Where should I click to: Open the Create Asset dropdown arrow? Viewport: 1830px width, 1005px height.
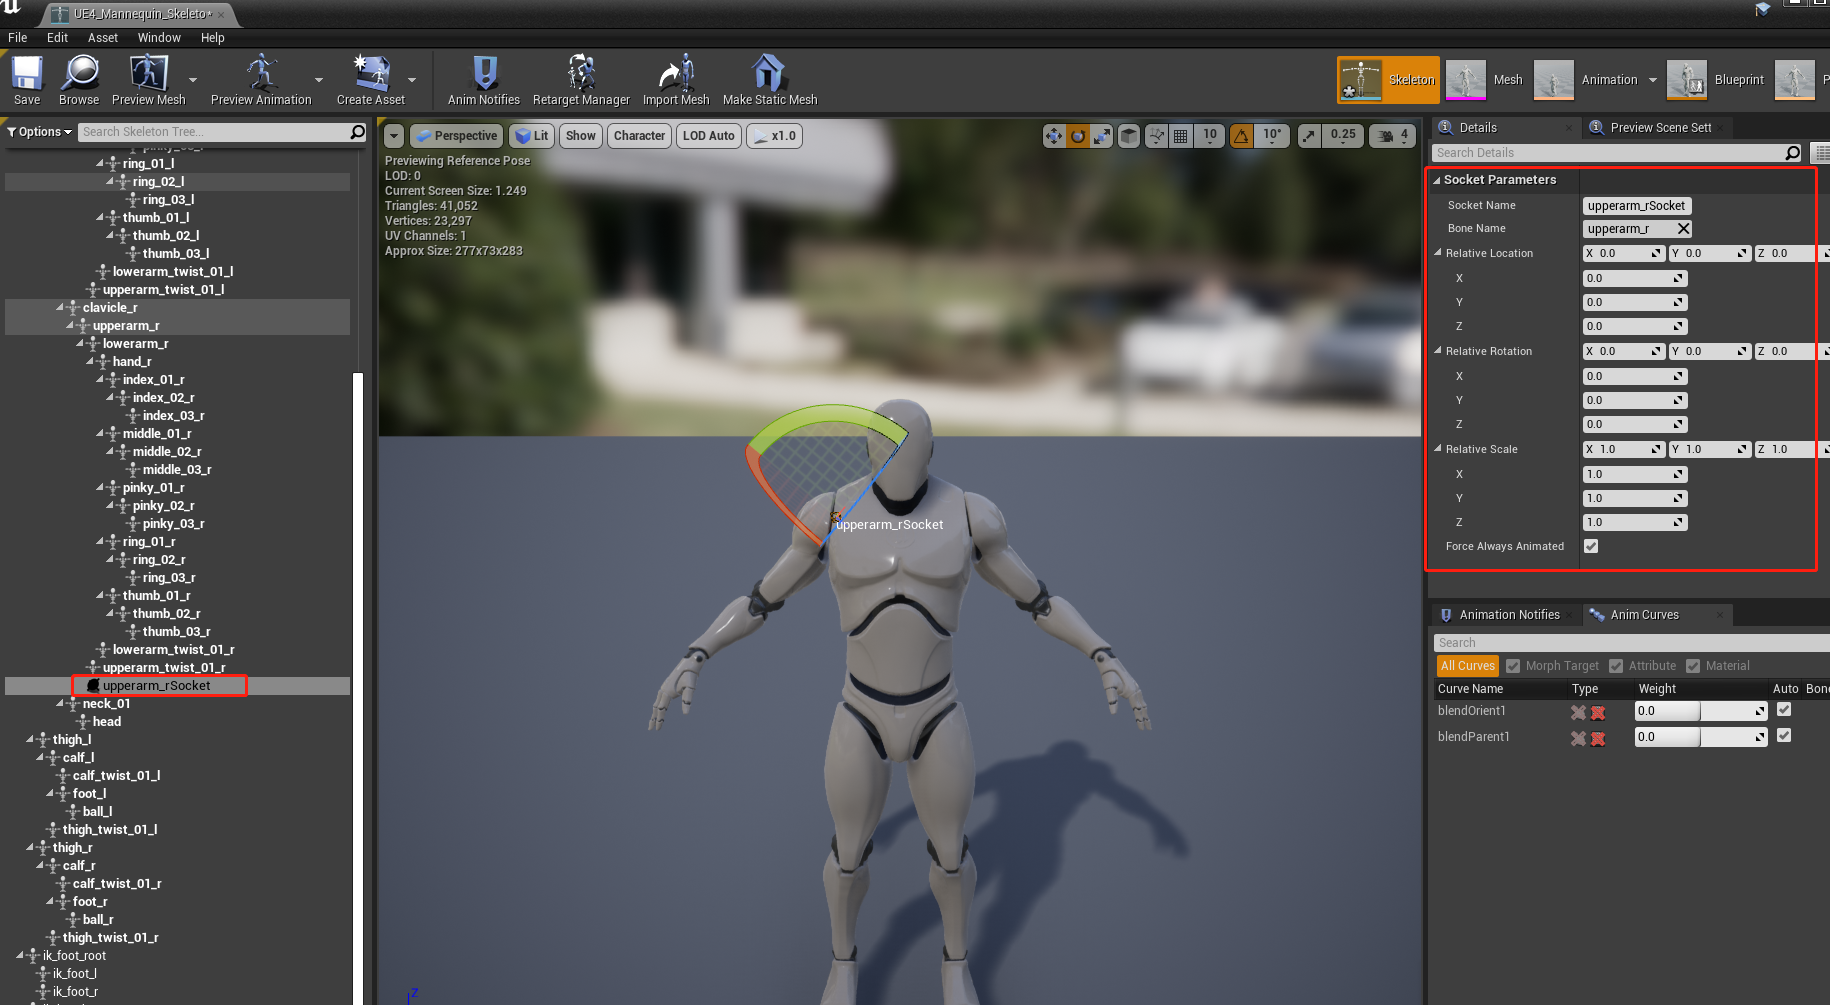[412, 80]
